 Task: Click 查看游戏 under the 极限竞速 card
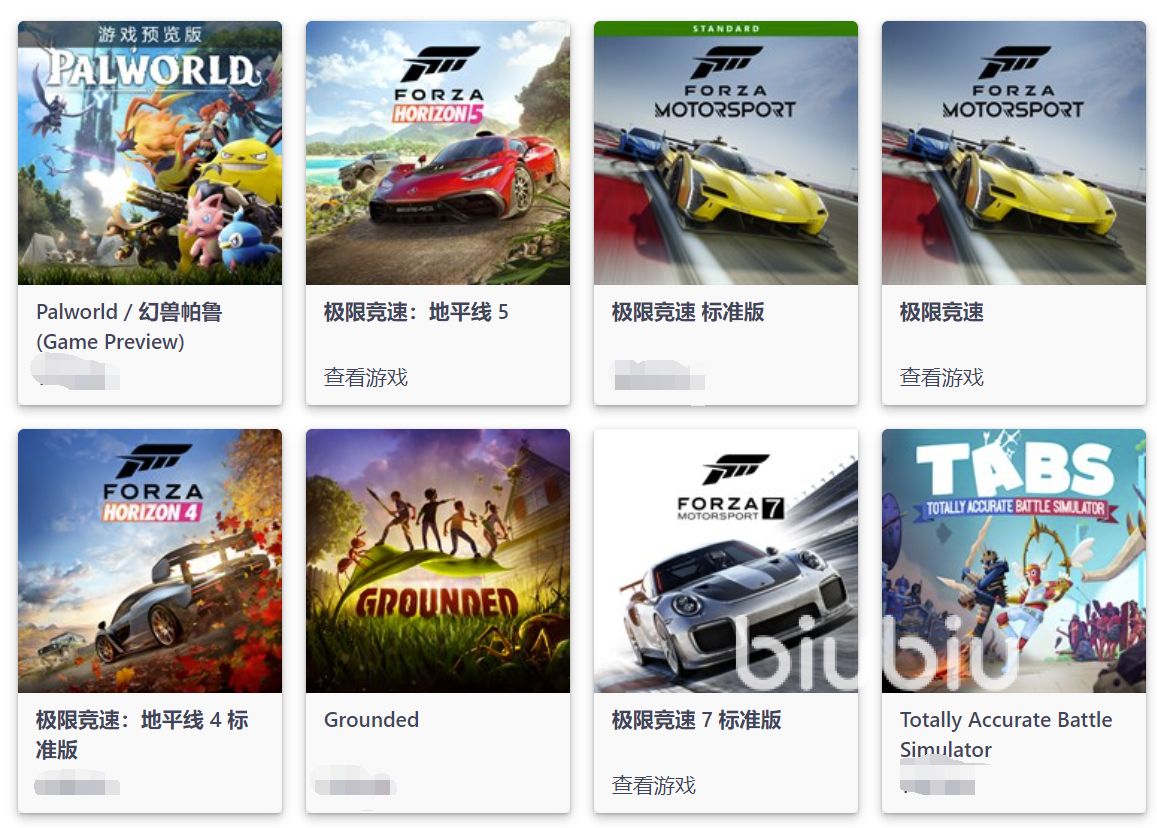coord(942,377)
